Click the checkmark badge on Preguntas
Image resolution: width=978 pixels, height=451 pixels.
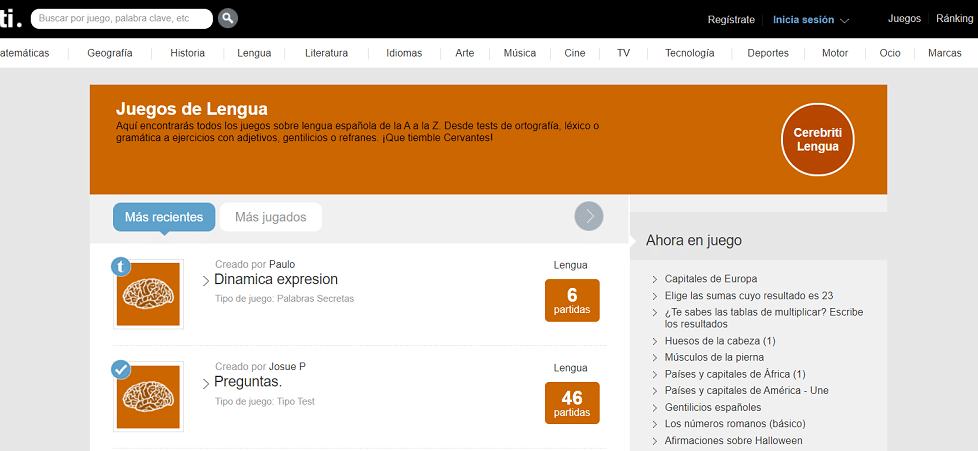pos(121,369)
